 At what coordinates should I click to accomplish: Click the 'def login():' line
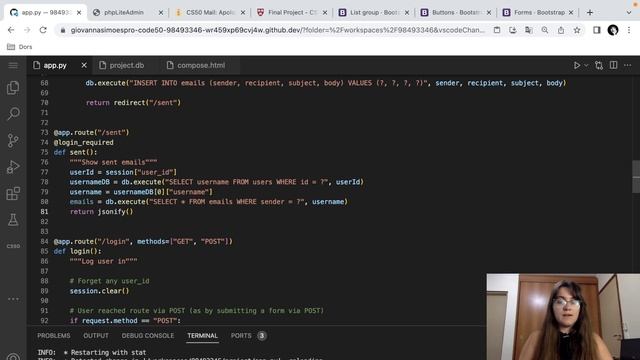tap(78, 251)
